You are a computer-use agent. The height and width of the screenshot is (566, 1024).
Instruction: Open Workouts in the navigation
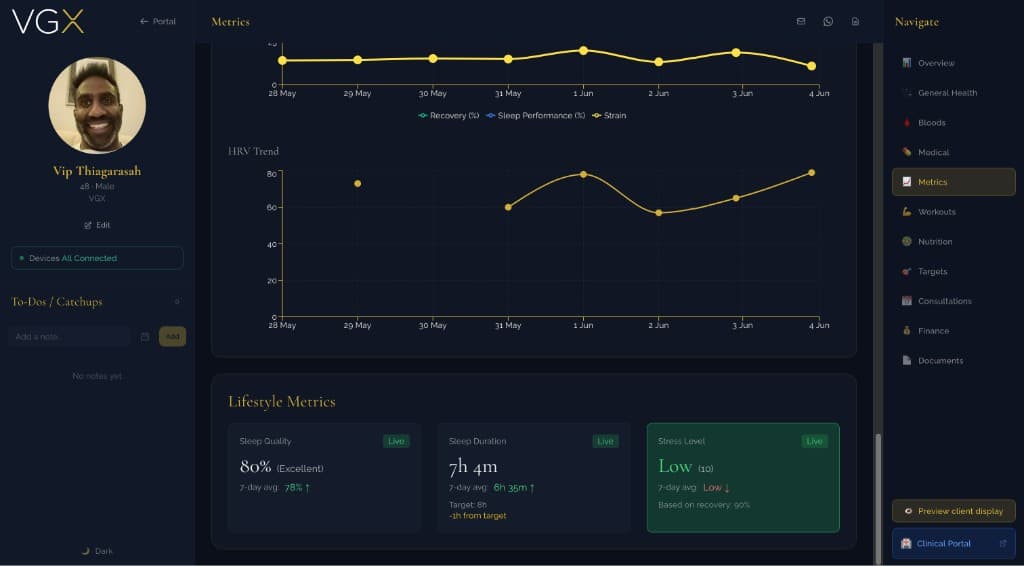click(x=953, y=212)
